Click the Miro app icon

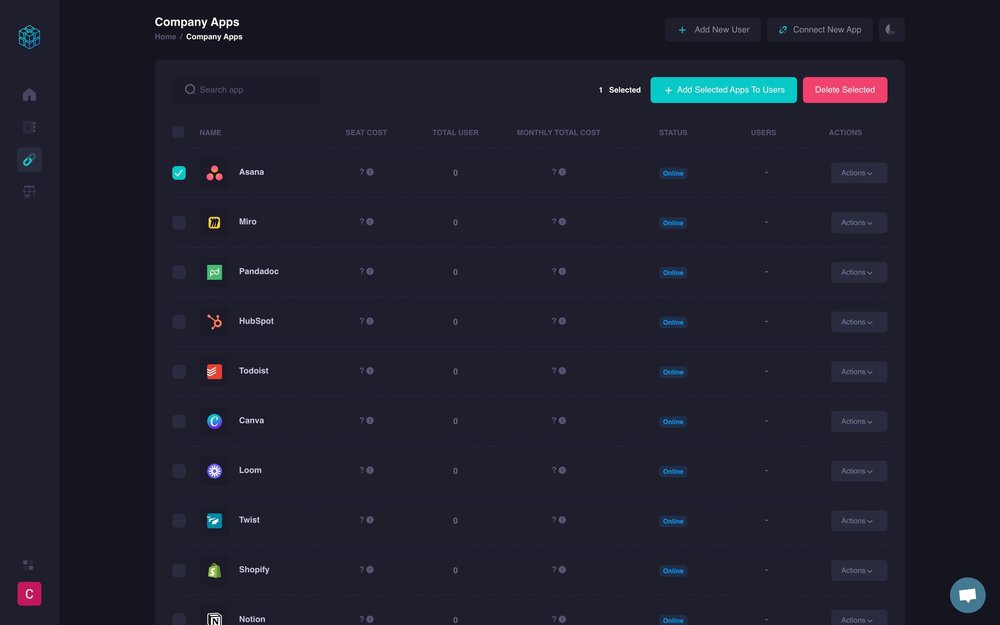click(213, 222)
